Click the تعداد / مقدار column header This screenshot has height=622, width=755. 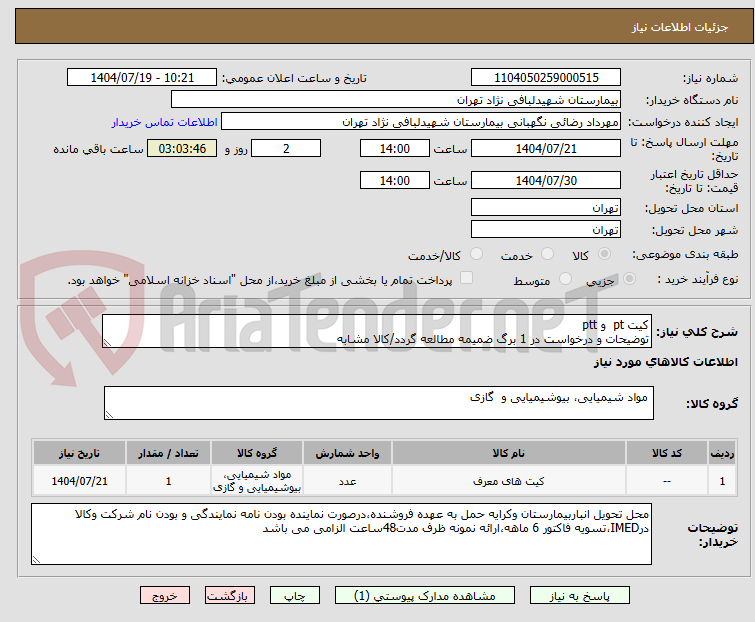point(168,453)
